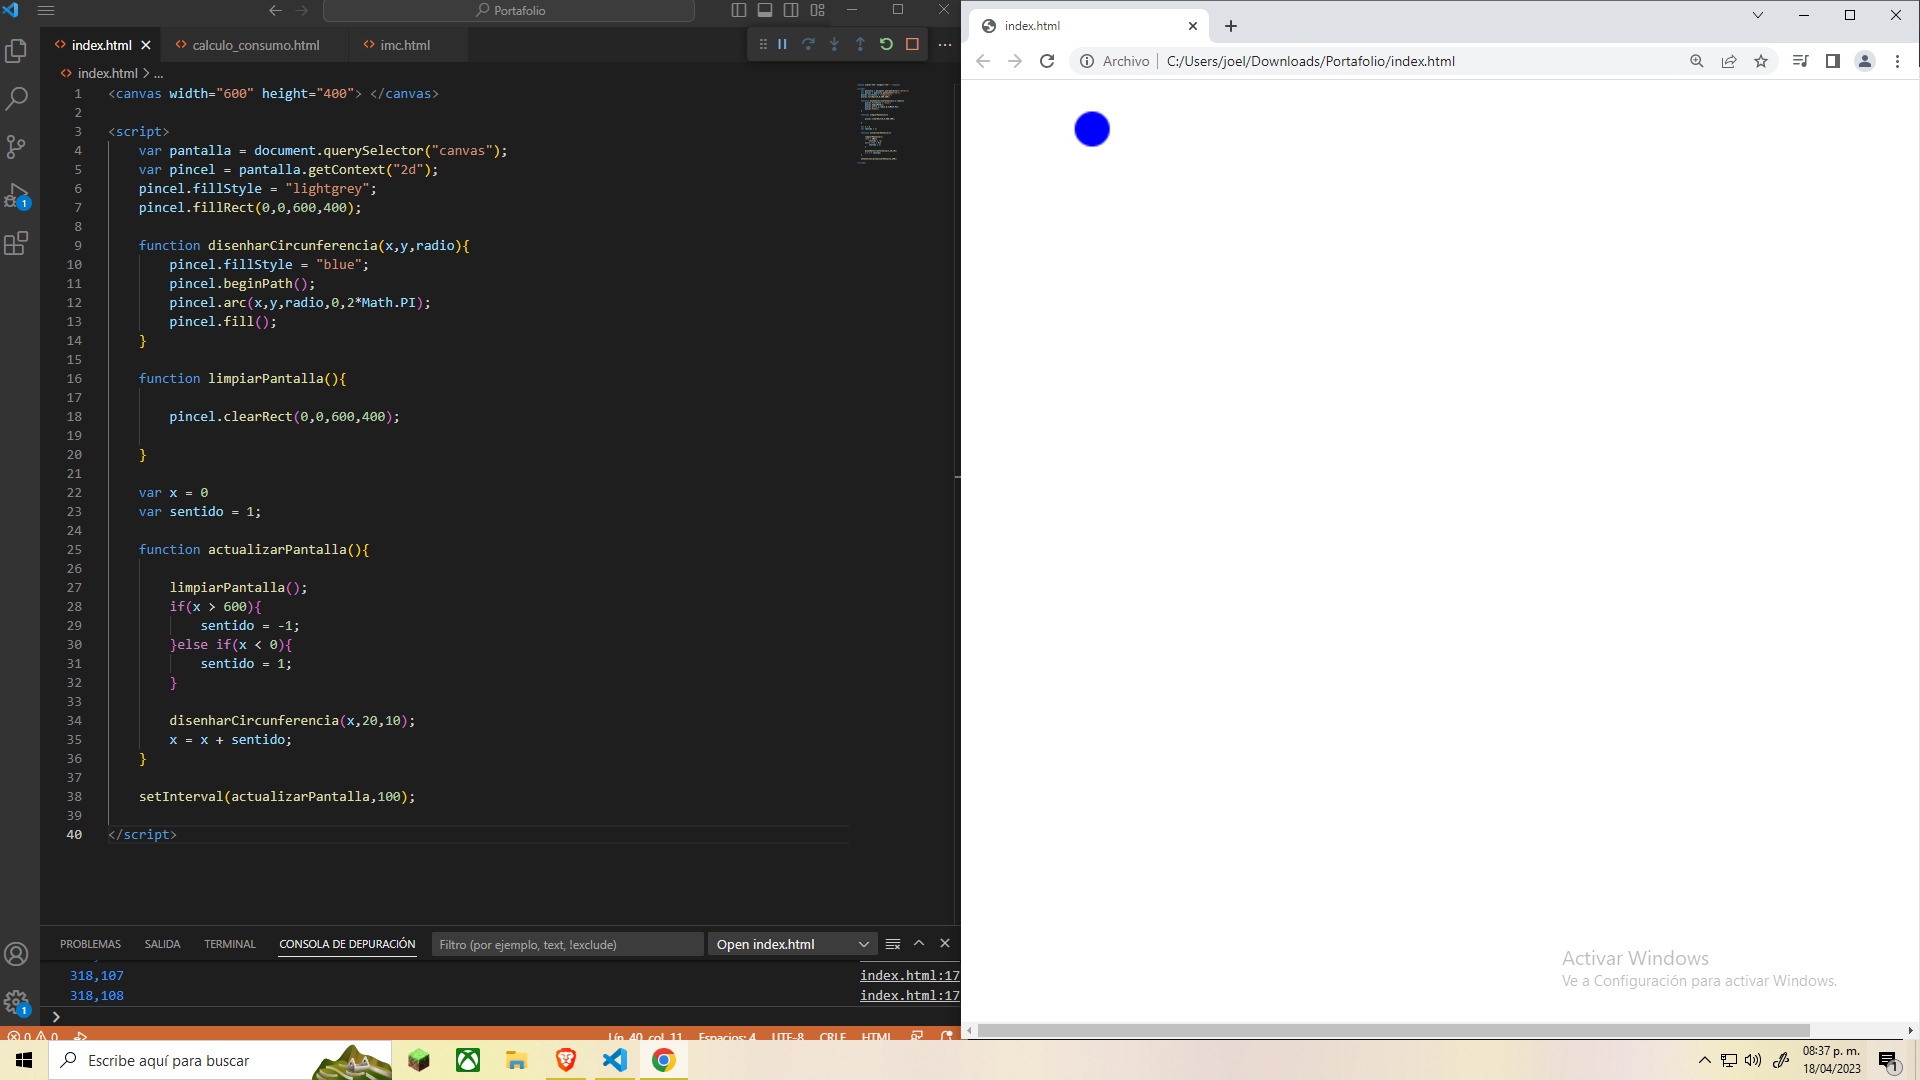Maximize the panel with the chevron up
1920x1080 pixels.
click(x=919, y=943)
